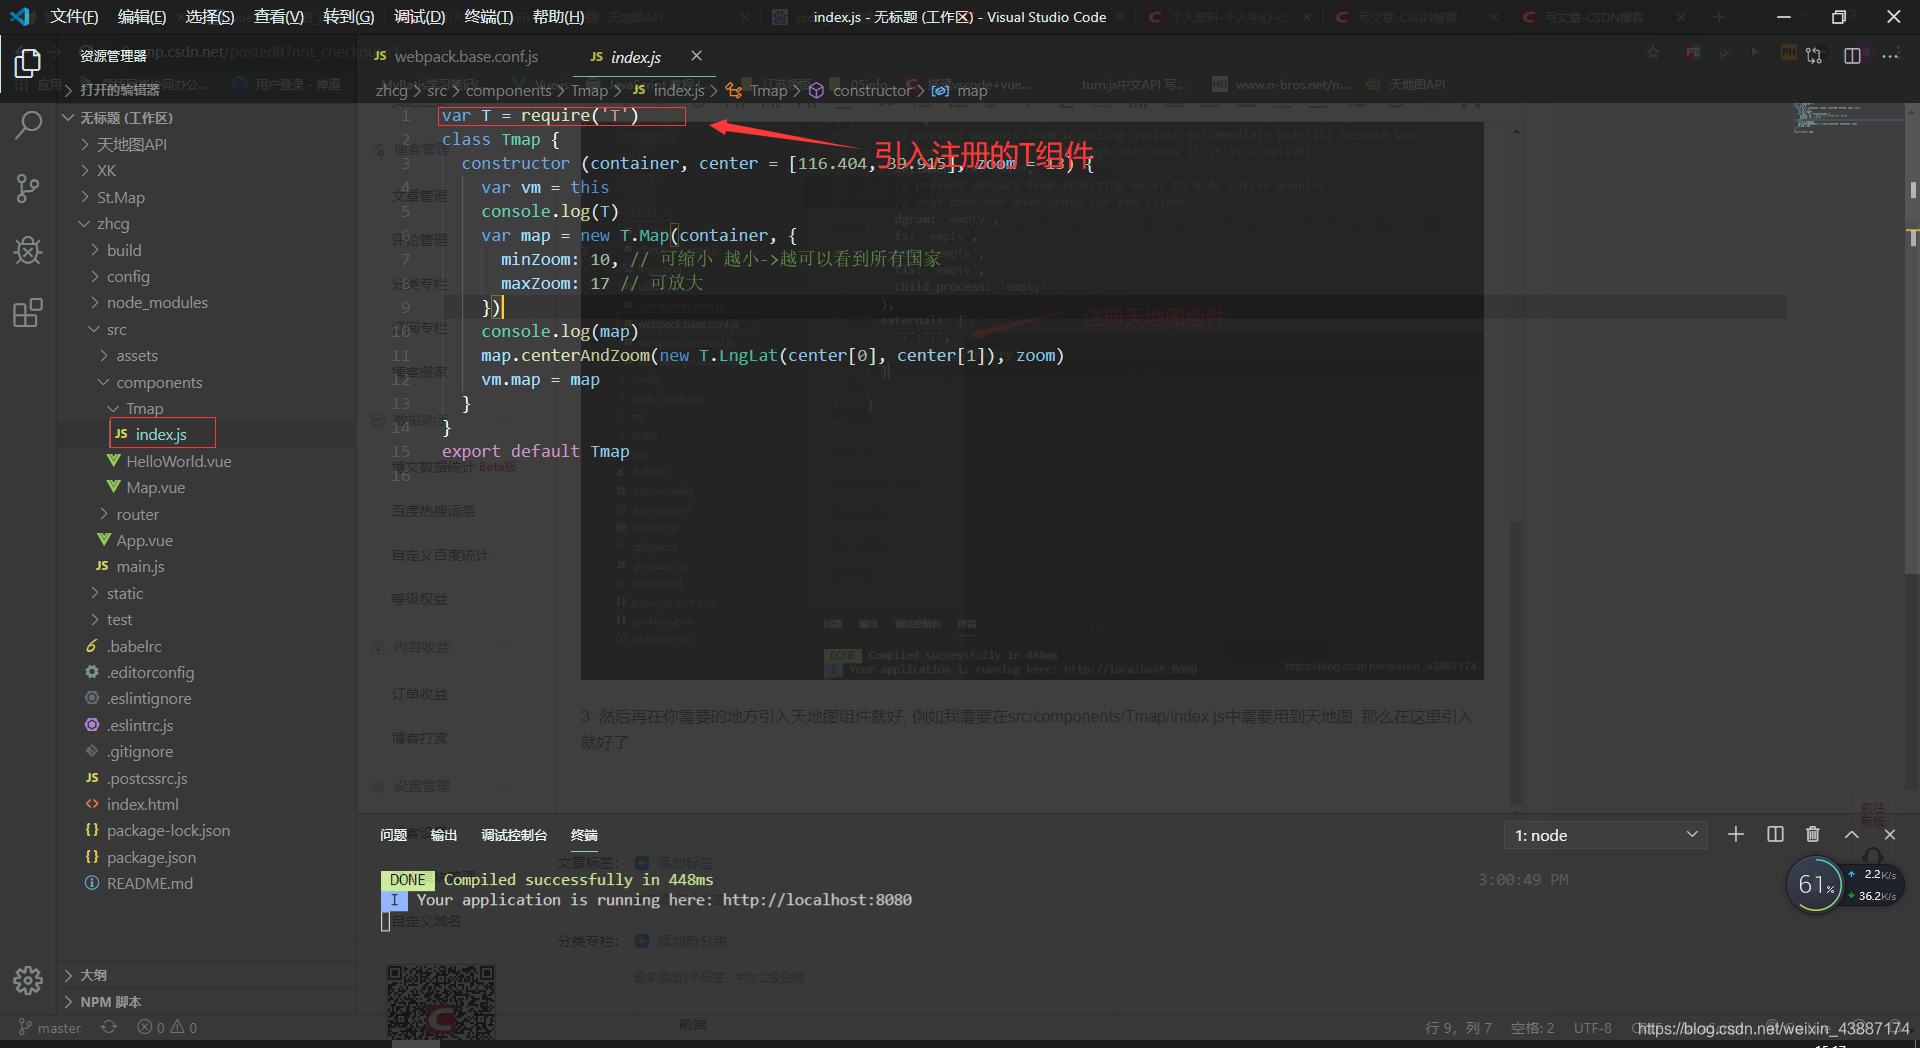This screenshot has height=1048, width=1920.
Task: Close the index.js editor tab
Action: pos(696,56)
